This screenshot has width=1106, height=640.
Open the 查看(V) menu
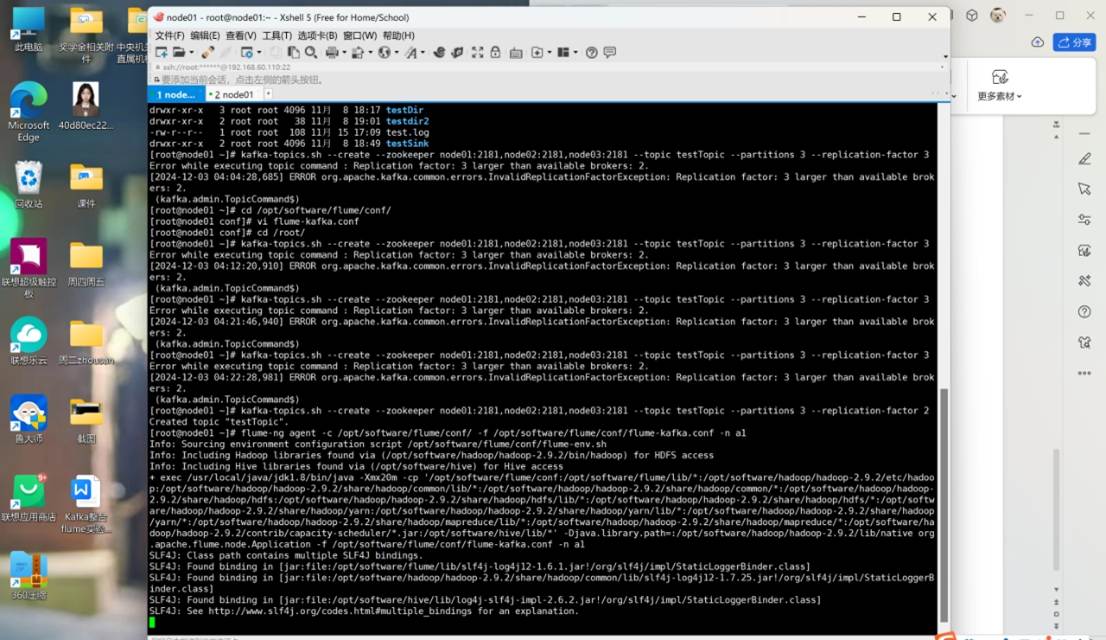241,35
